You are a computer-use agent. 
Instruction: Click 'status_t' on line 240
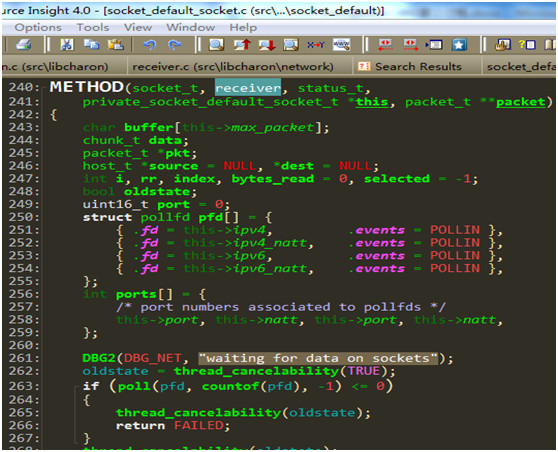tap(331, 88)
